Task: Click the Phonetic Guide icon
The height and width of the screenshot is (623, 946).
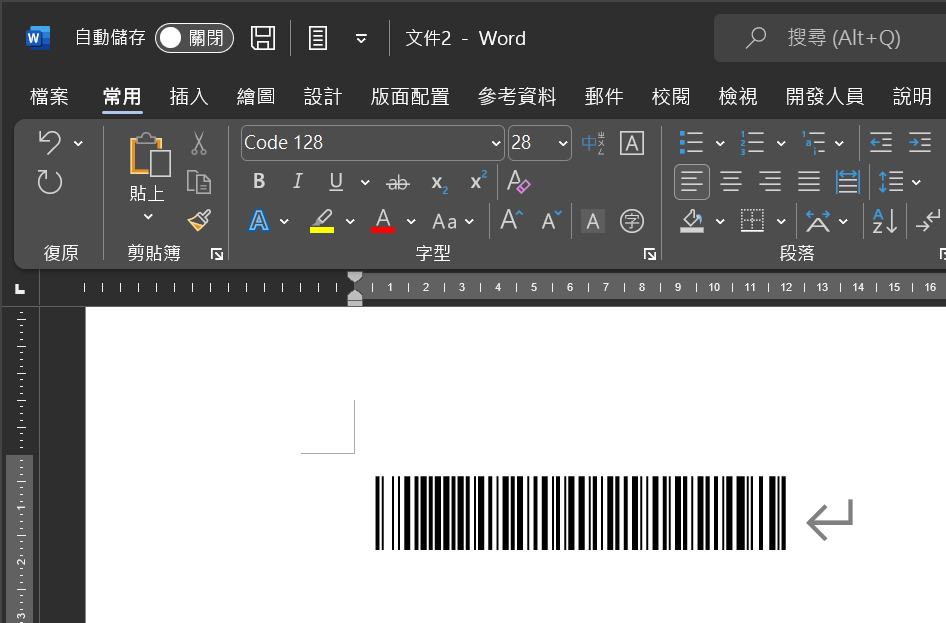Action: coord(593,143)
